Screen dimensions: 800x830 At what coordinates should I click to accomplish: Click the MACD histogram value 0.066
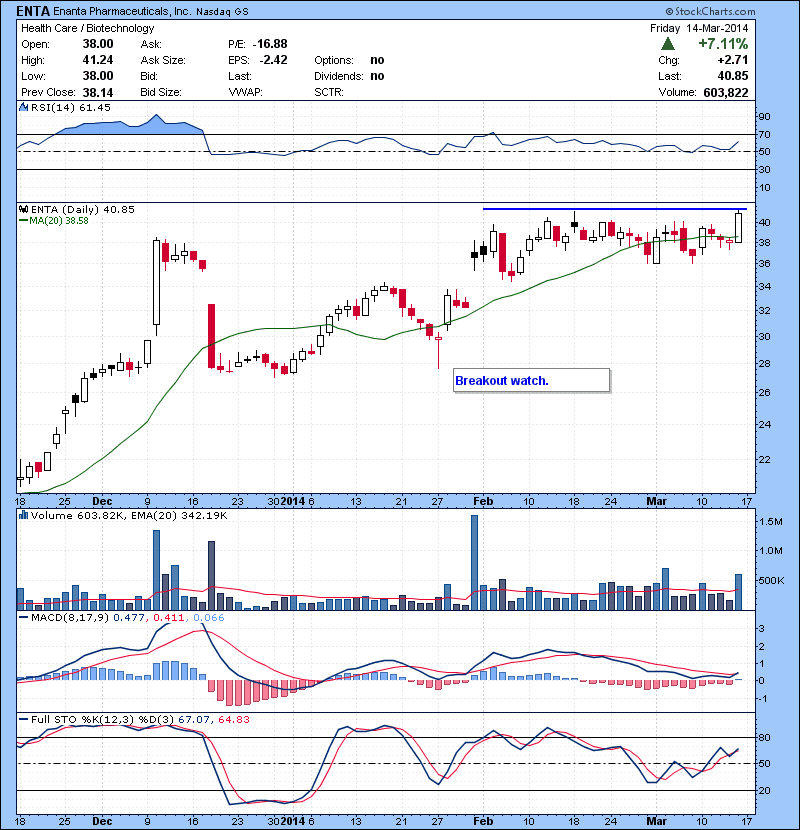coord(209,618)
